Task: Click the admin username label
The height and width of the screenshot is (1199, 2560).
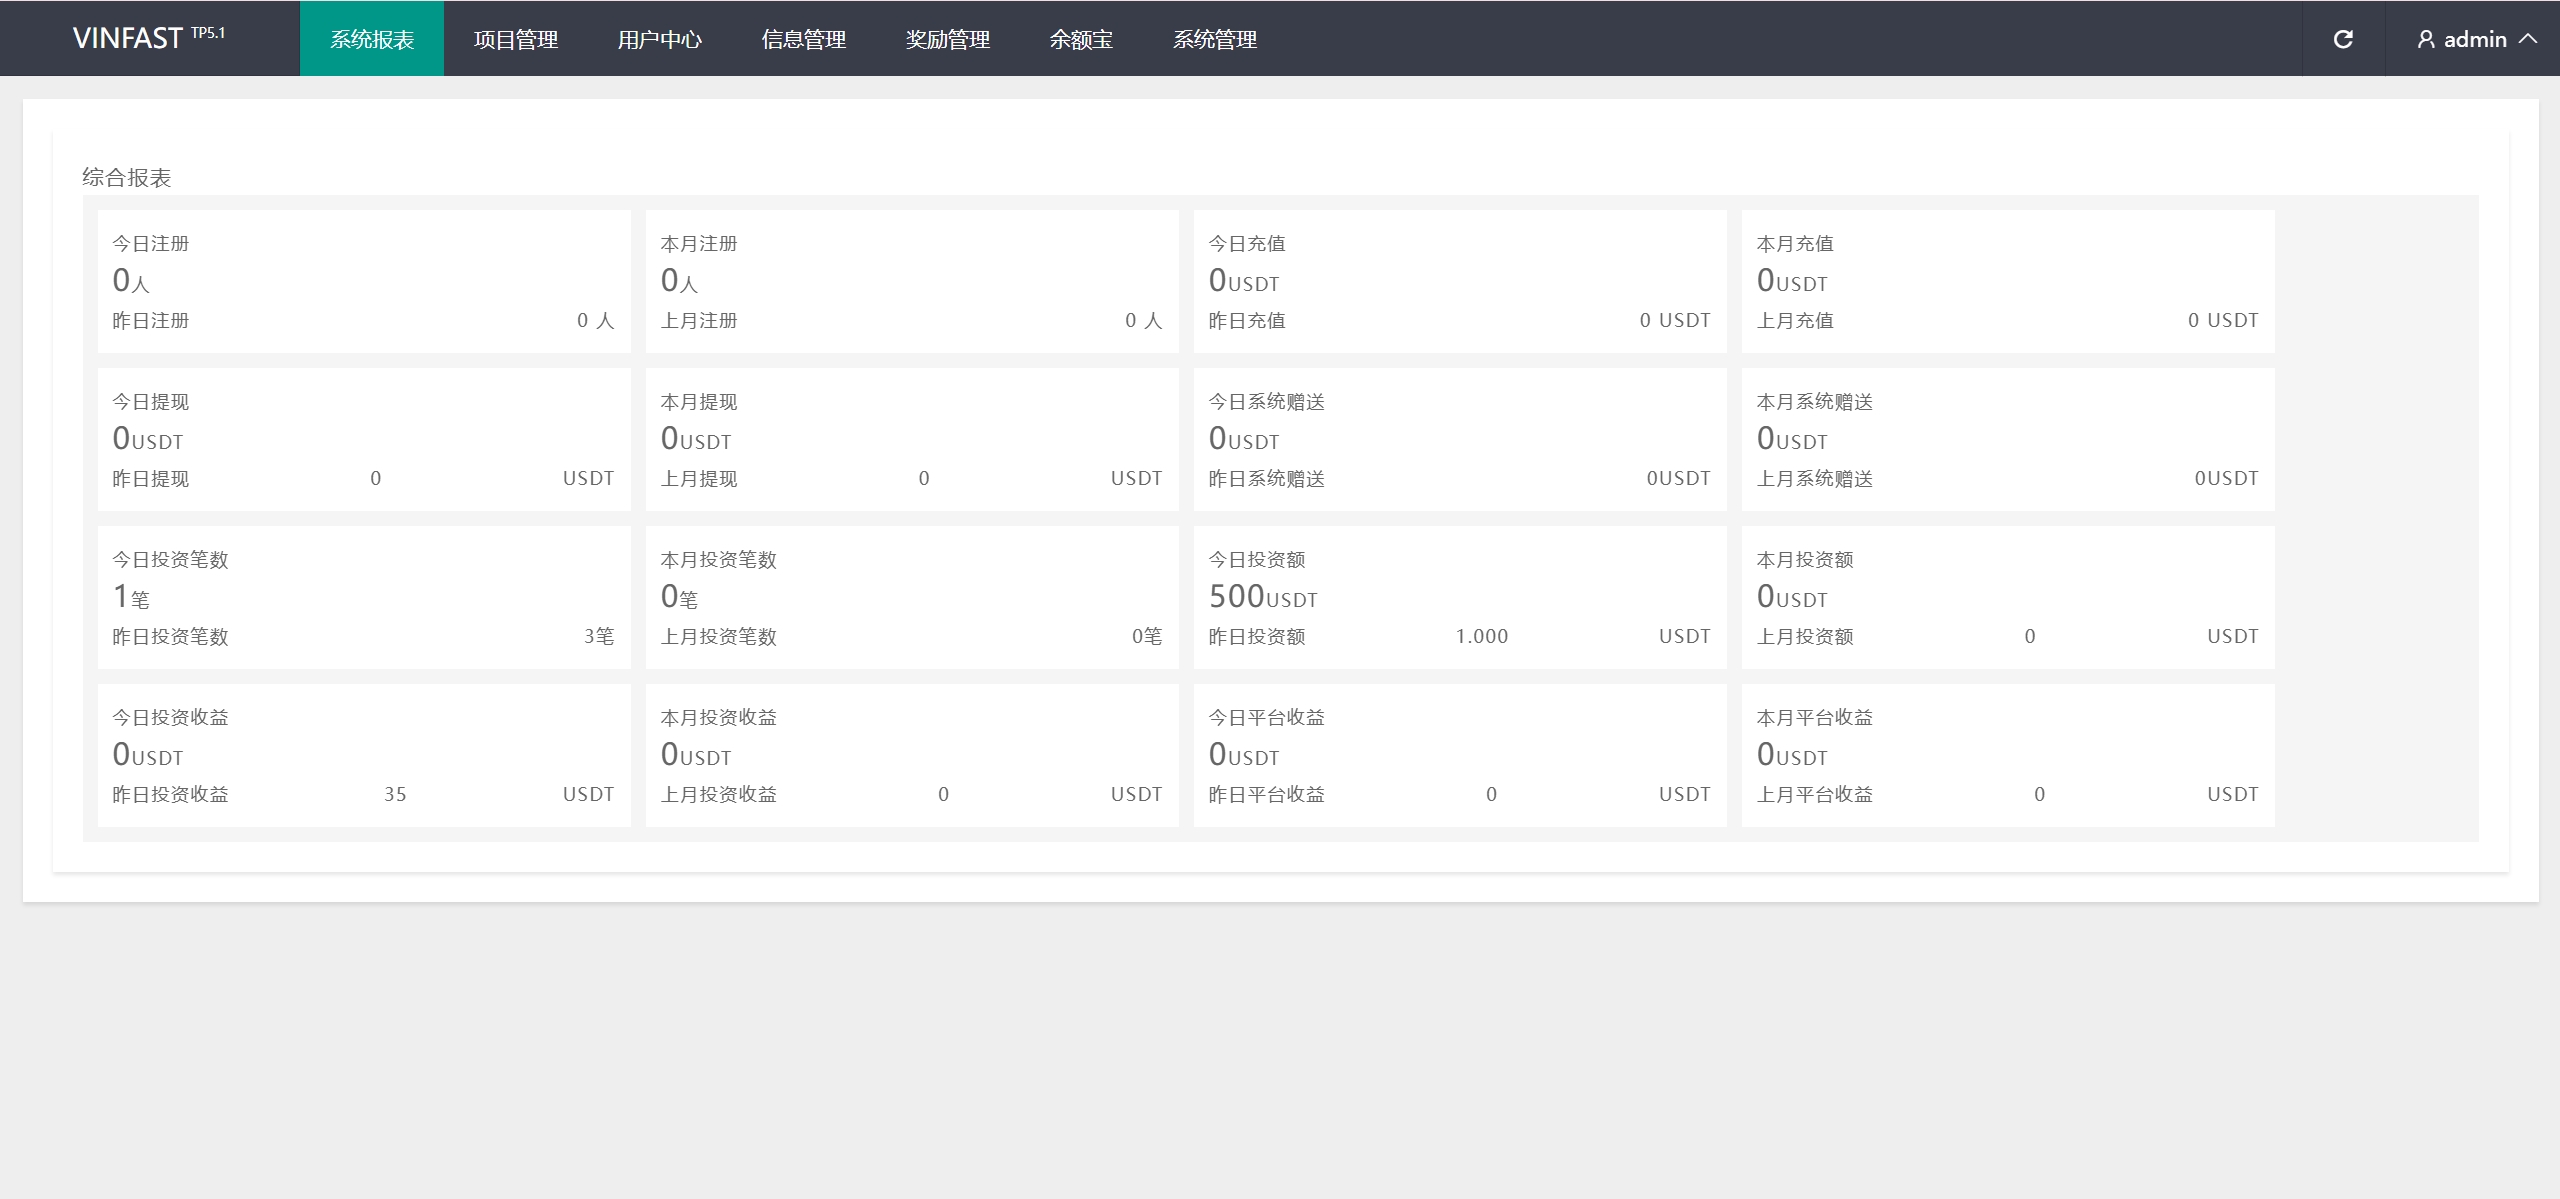Action: pos(2475,39)
